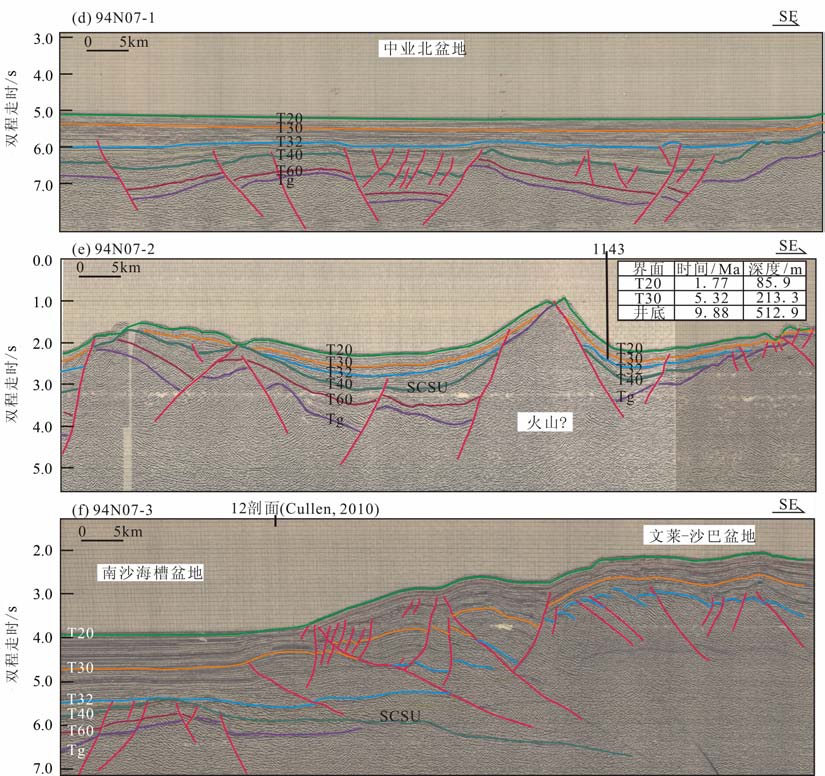Select the well 1143 marker label
825x776 pixels.
coord(608,248)
